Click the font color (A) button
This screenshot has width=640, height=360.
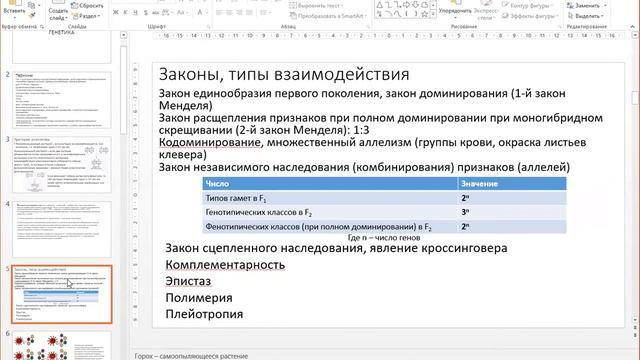pyautogui.click(x=200, y=13)
